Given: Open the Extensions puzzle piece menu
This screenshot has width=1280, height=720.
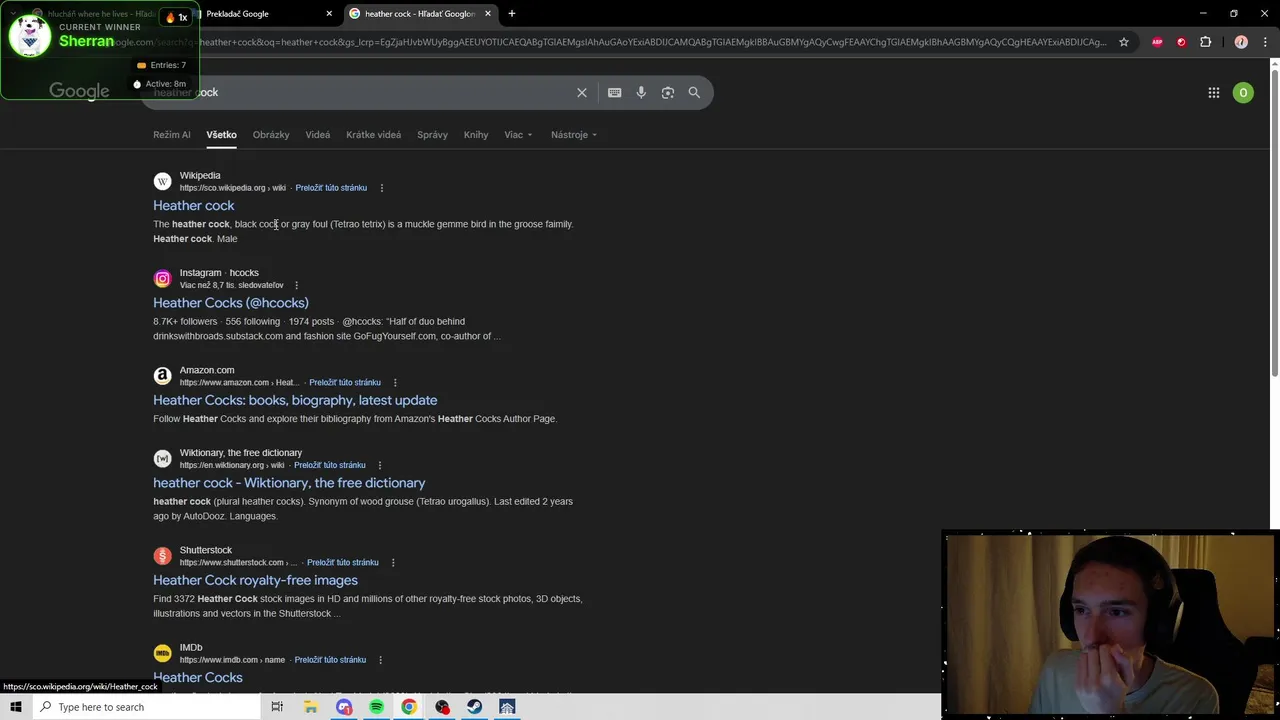Looking at the screenshot, I should point(1205,42).
